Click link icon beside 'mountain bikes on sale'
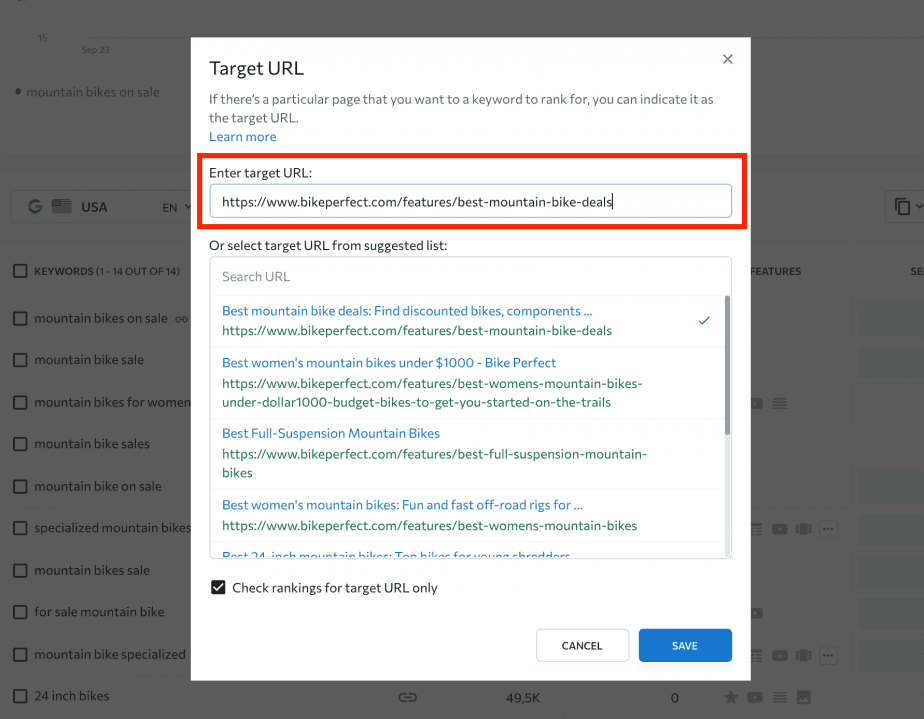This screenshot has width=924, height=719. click(x=182, y=319)
